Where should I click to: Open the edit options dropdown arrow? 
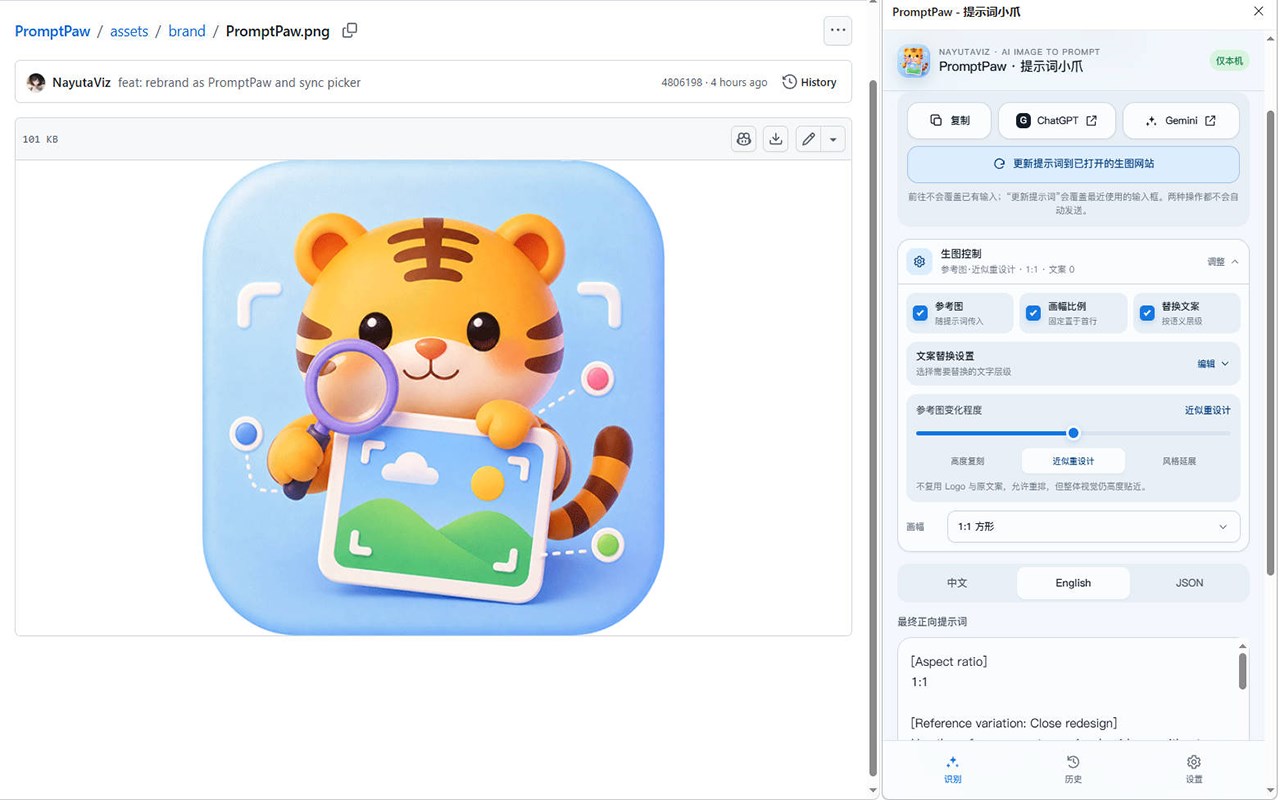tap(834, 139)
